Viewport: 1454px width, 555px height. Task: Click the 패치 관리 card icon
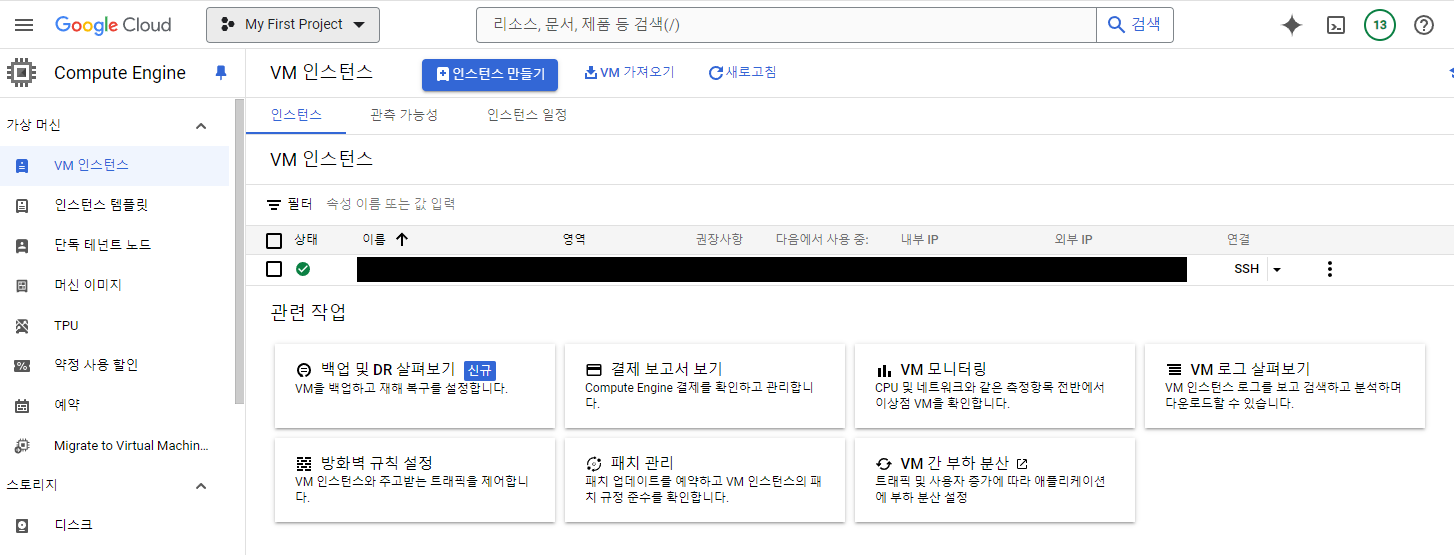(x=594, y=464)
